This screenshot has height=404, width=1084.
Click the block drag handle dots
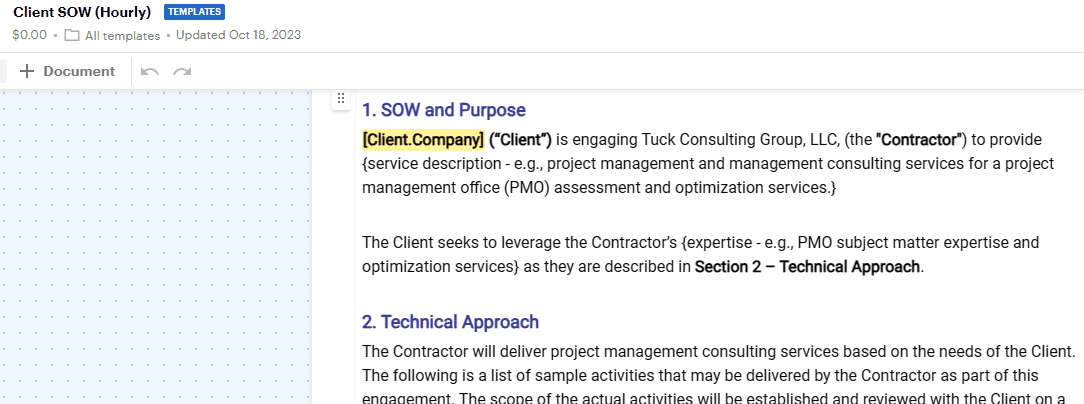340,99
